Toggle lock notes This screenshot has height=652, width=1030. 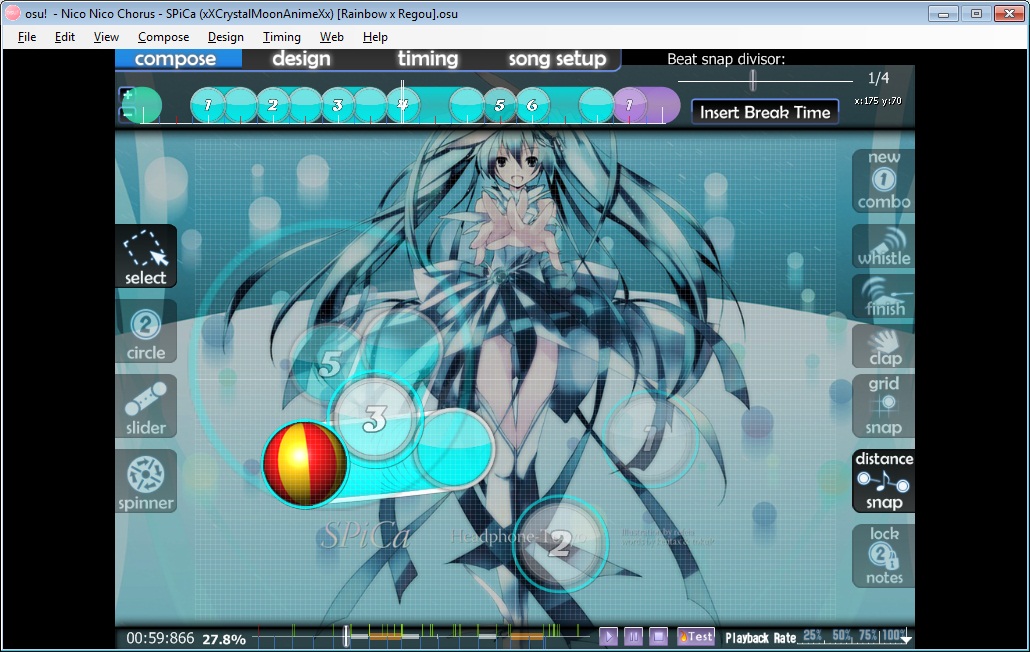click(x=884, y=555)
